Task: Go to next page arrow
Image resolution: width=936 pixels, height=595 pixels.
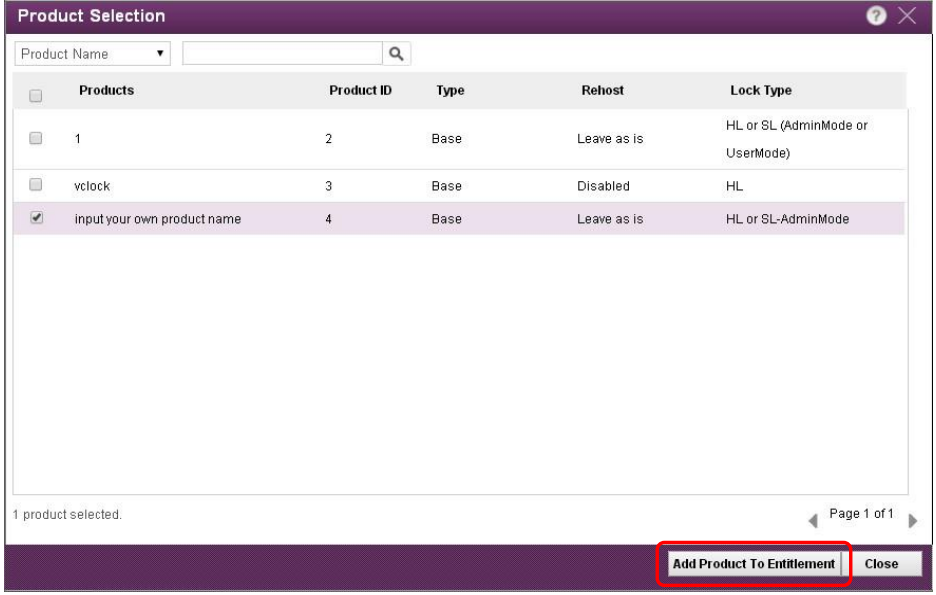Action: tap(911, 520)
